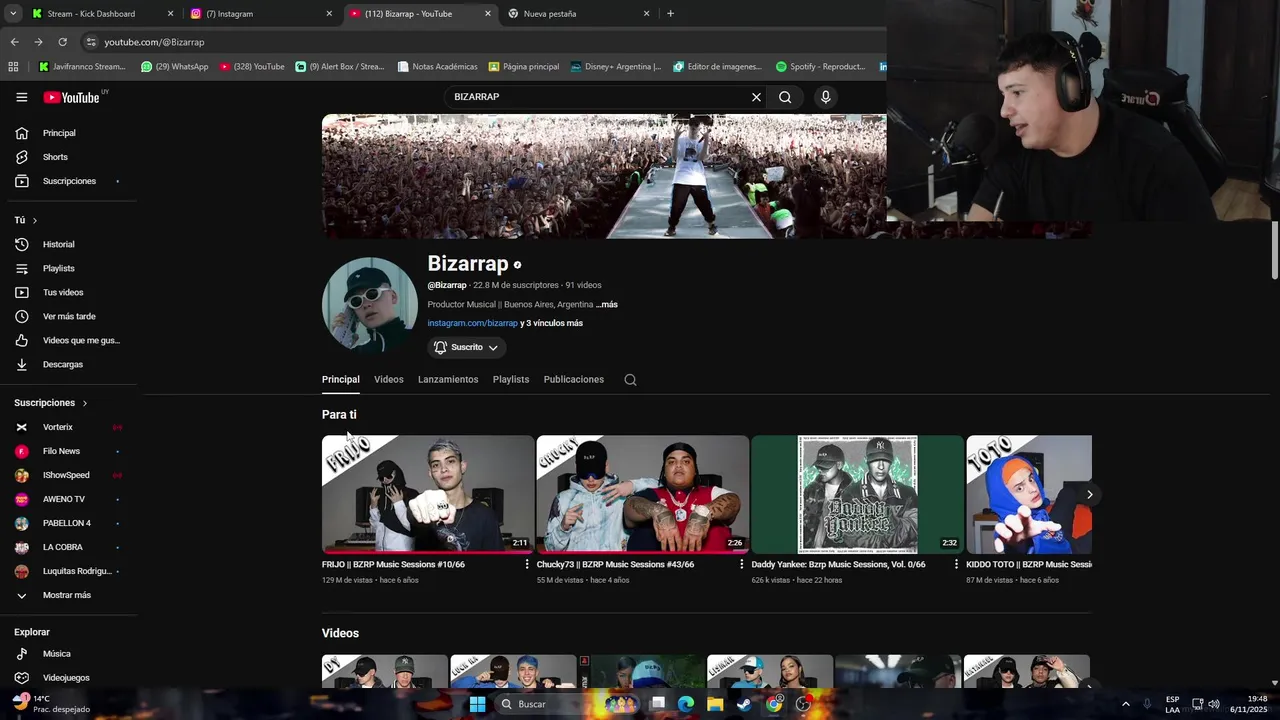The width and height of the screenshot is (1280, 720).
Task: Click the YouTube logo
Action: [x=71, y=97]
